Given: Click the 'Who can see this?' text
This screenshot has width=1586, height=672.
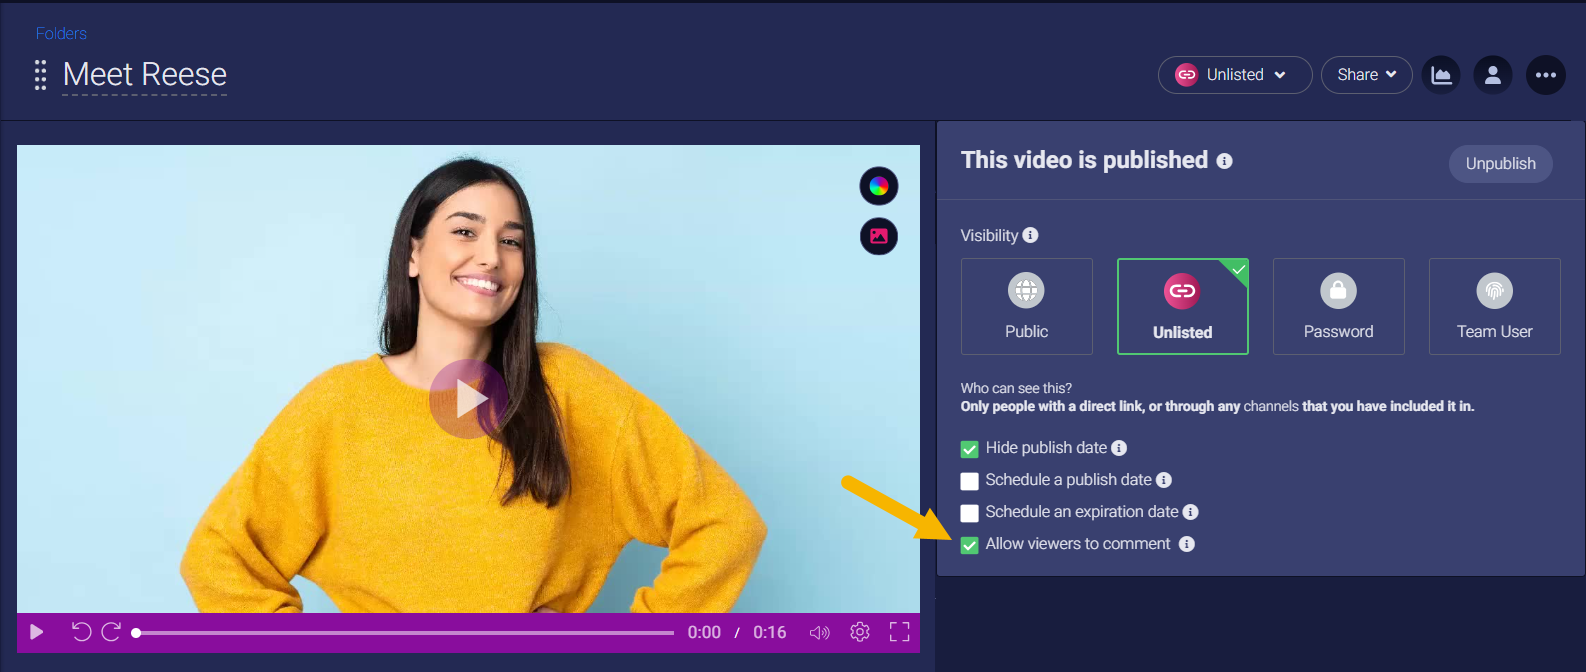Looking at the screenshot, I should [1016, 388].
